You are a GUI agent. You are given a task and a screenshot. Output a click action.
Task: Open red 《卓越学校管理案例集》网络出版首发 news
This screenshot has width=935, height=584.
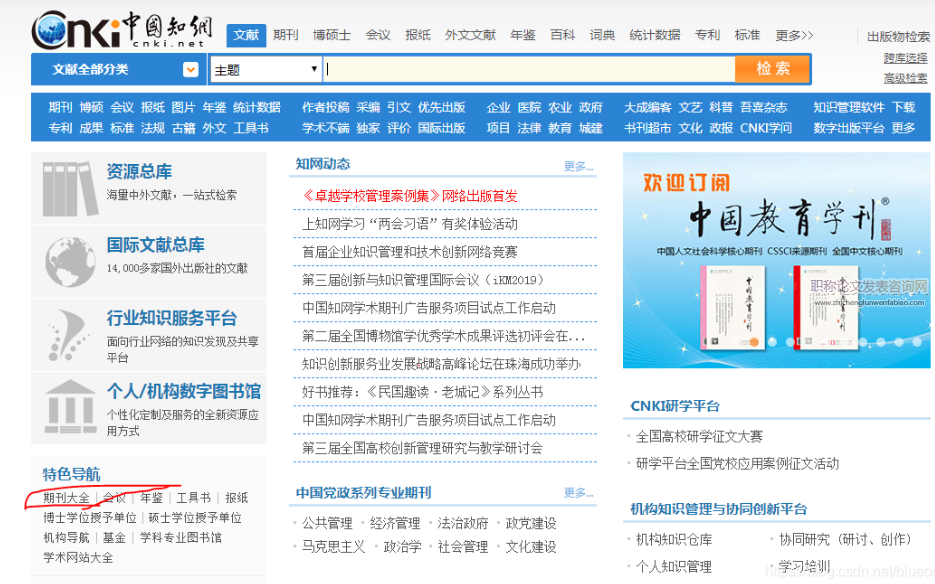click(x=410, y=196)
